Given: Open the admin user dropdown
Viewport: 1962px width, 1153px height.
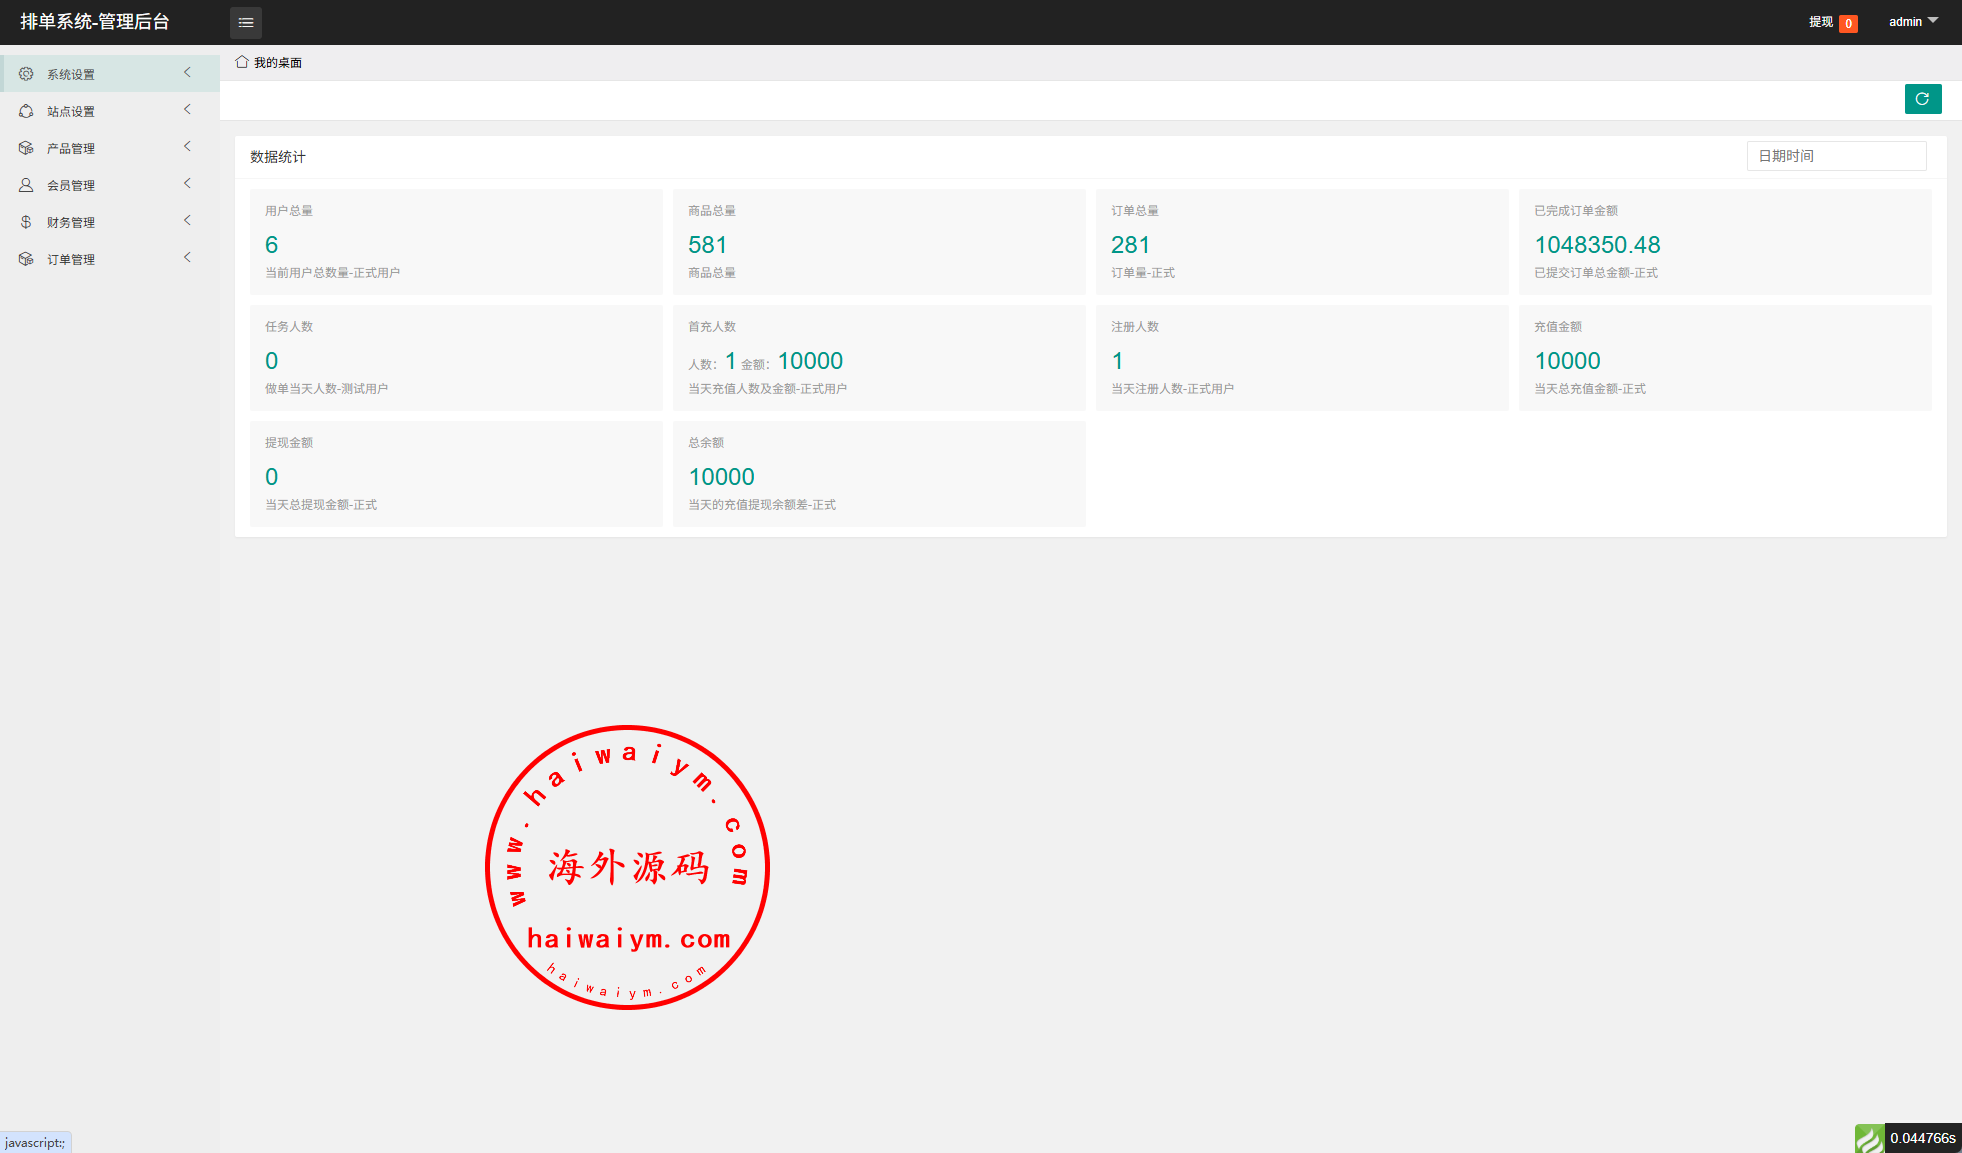Looking at the screenshot, I should 1912,22.
